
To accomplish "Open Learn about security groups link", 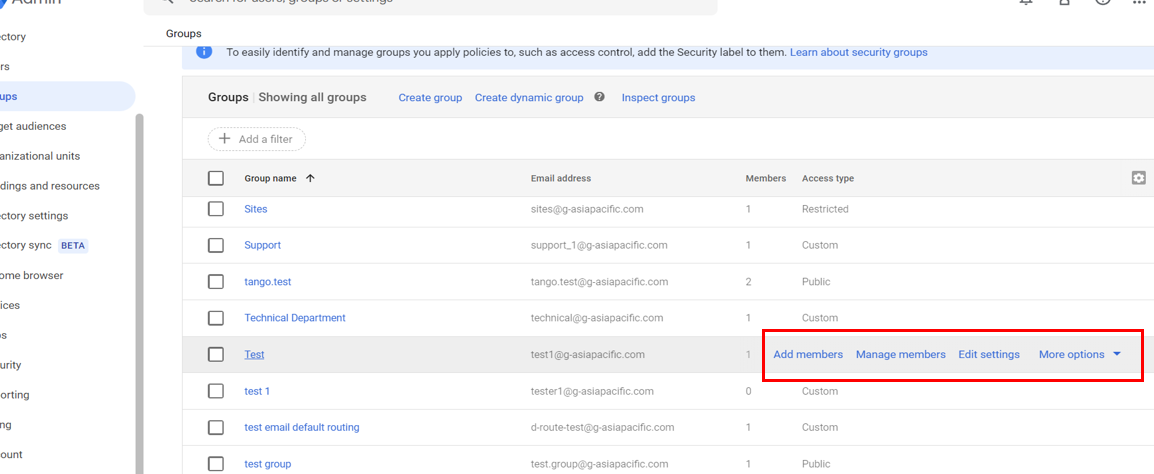I will (859, 52).
